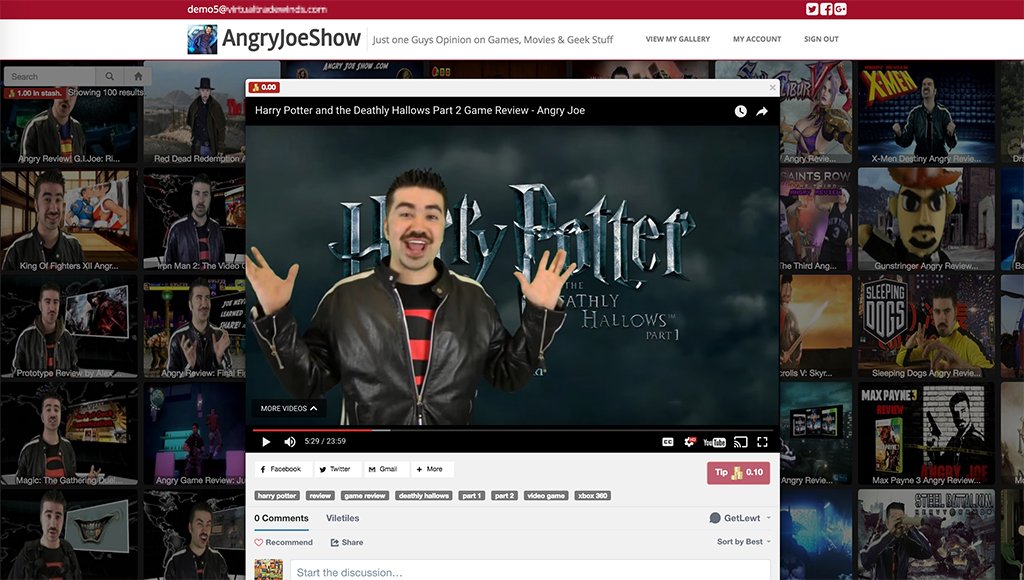Recommend this discussion
The image size is (1024, 580).
283,542
